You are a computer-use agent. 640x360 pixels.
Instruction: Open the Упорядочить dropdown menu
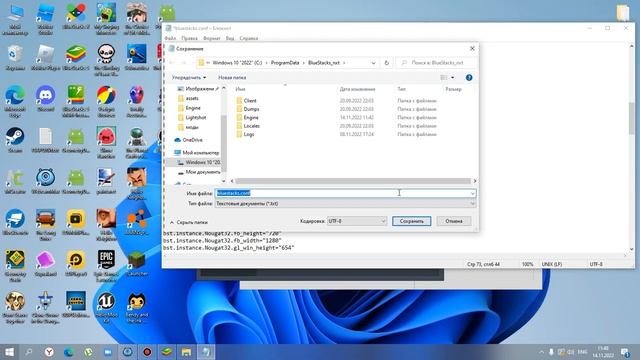tap(189, 77)
